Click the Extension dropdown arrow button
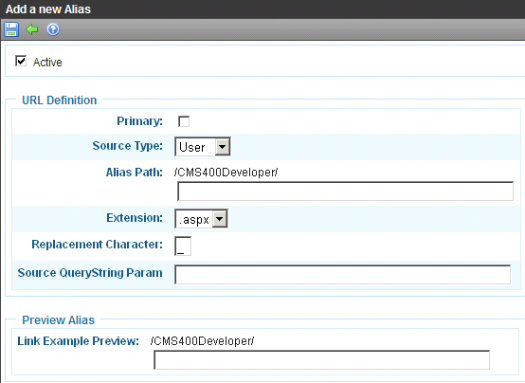 pyautogui.click(x=219, y=219)
